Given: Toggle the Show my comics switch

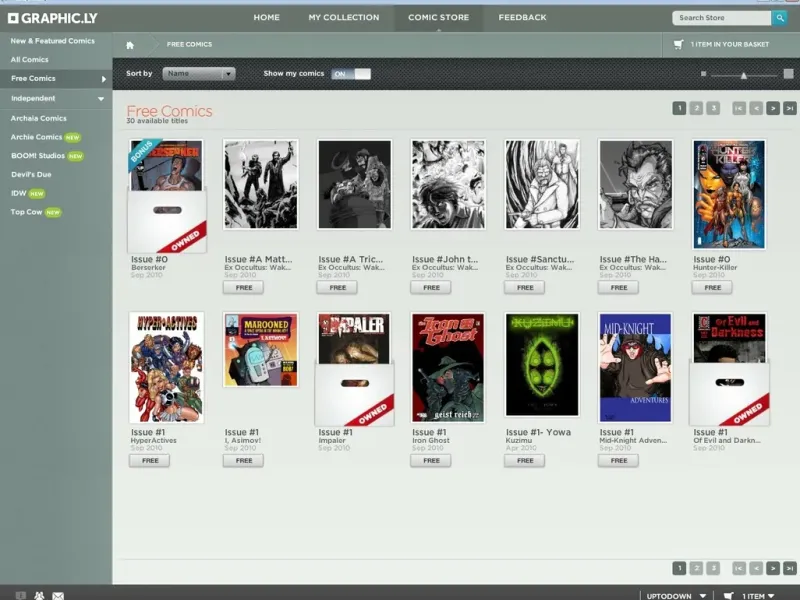Looking at the screenshot, I should click(x=351, y=74).
